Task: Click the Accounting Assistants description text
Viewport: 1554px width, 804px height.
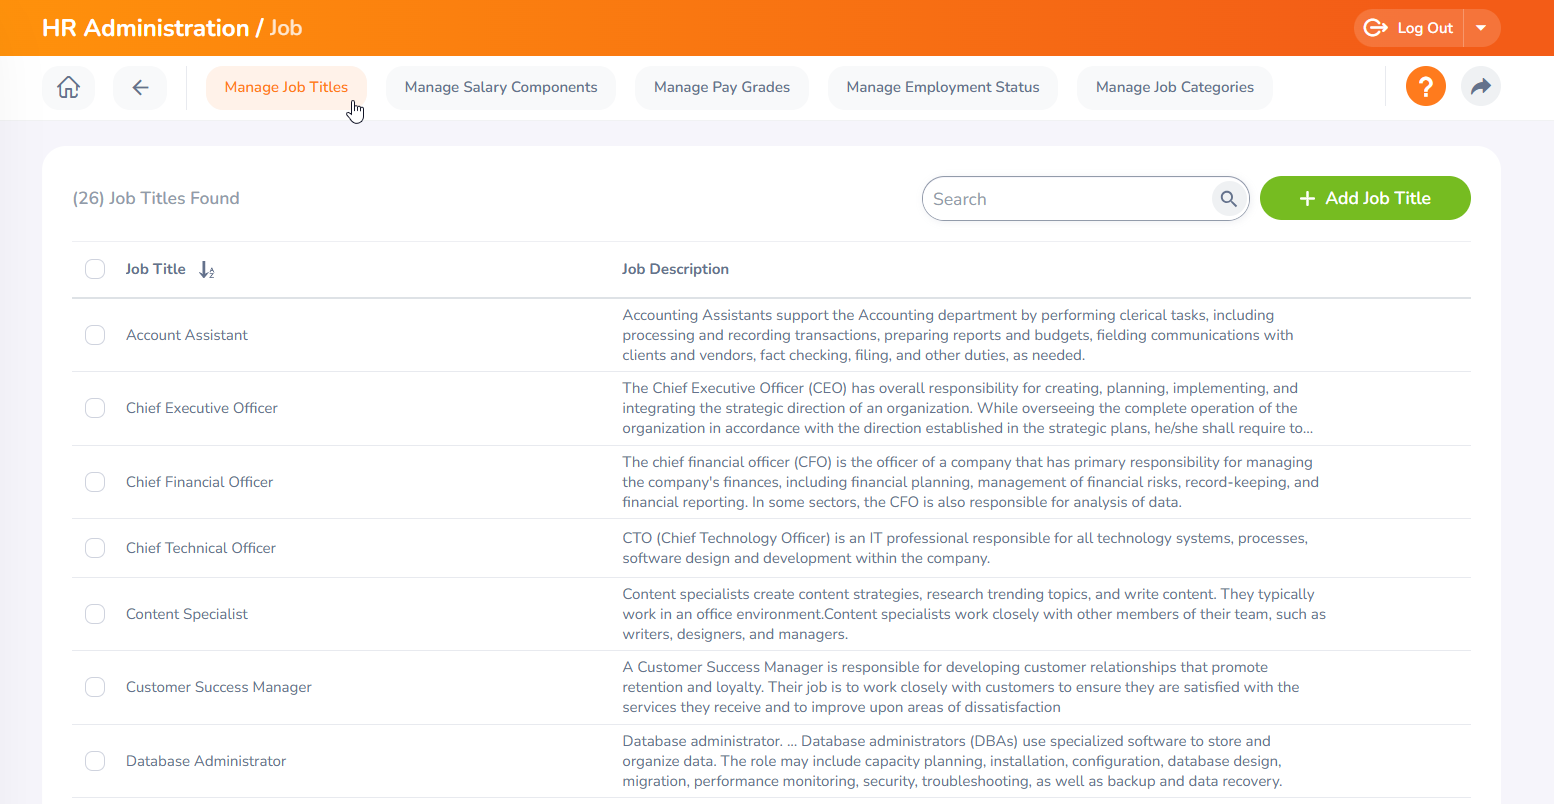Action: [958, 335]
